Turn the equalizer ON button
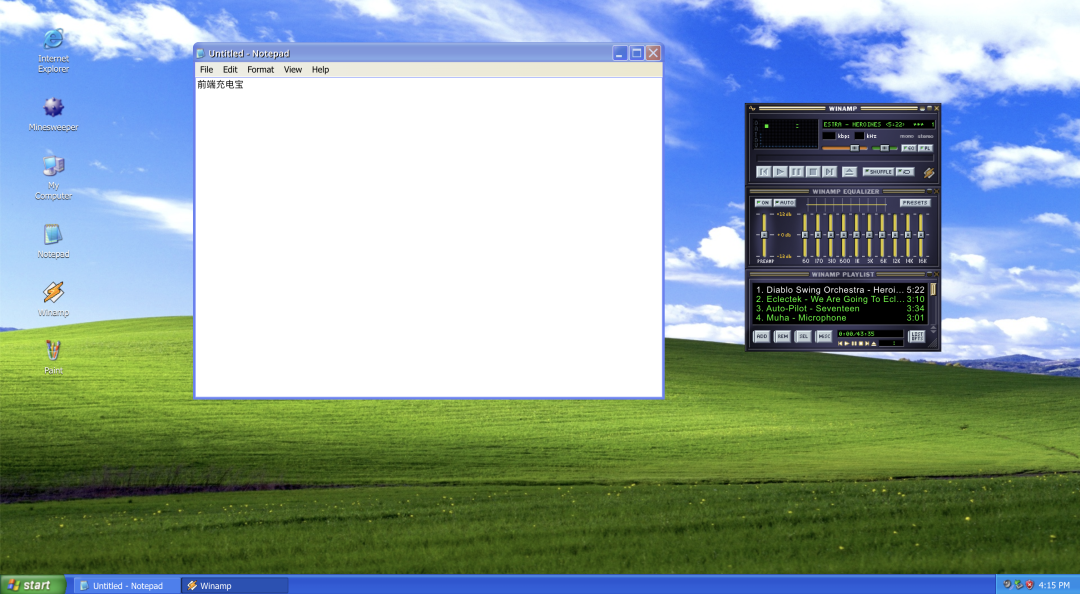This screenshot has width=1080, height=594. tap(763, 203)
